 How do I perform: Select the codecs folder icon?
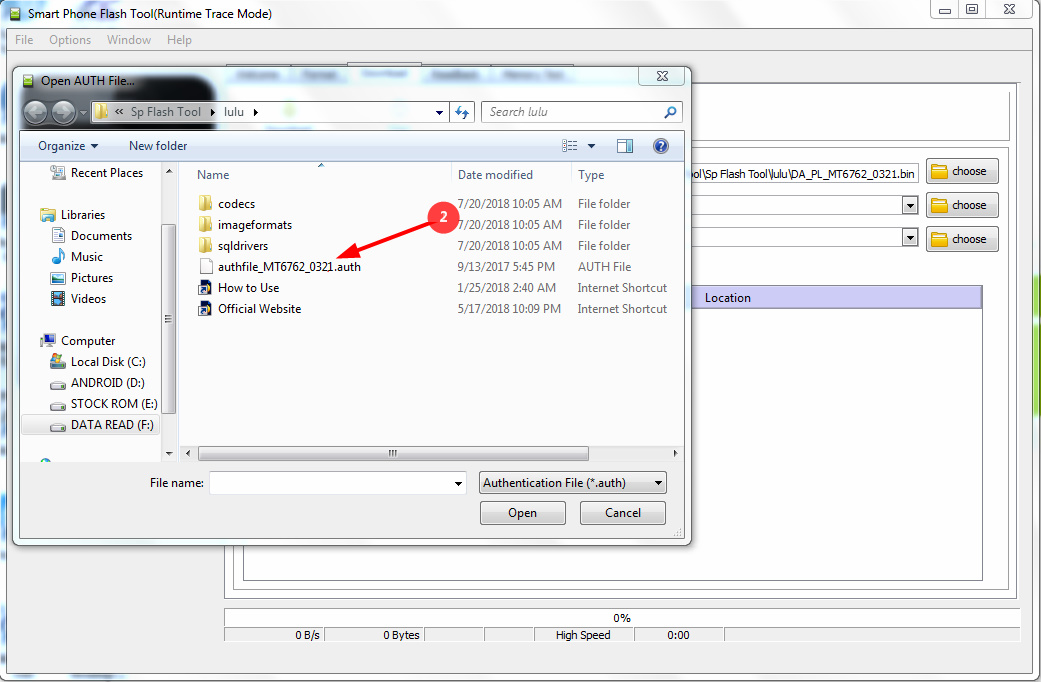pyautogui.click(x=206, y=203)
